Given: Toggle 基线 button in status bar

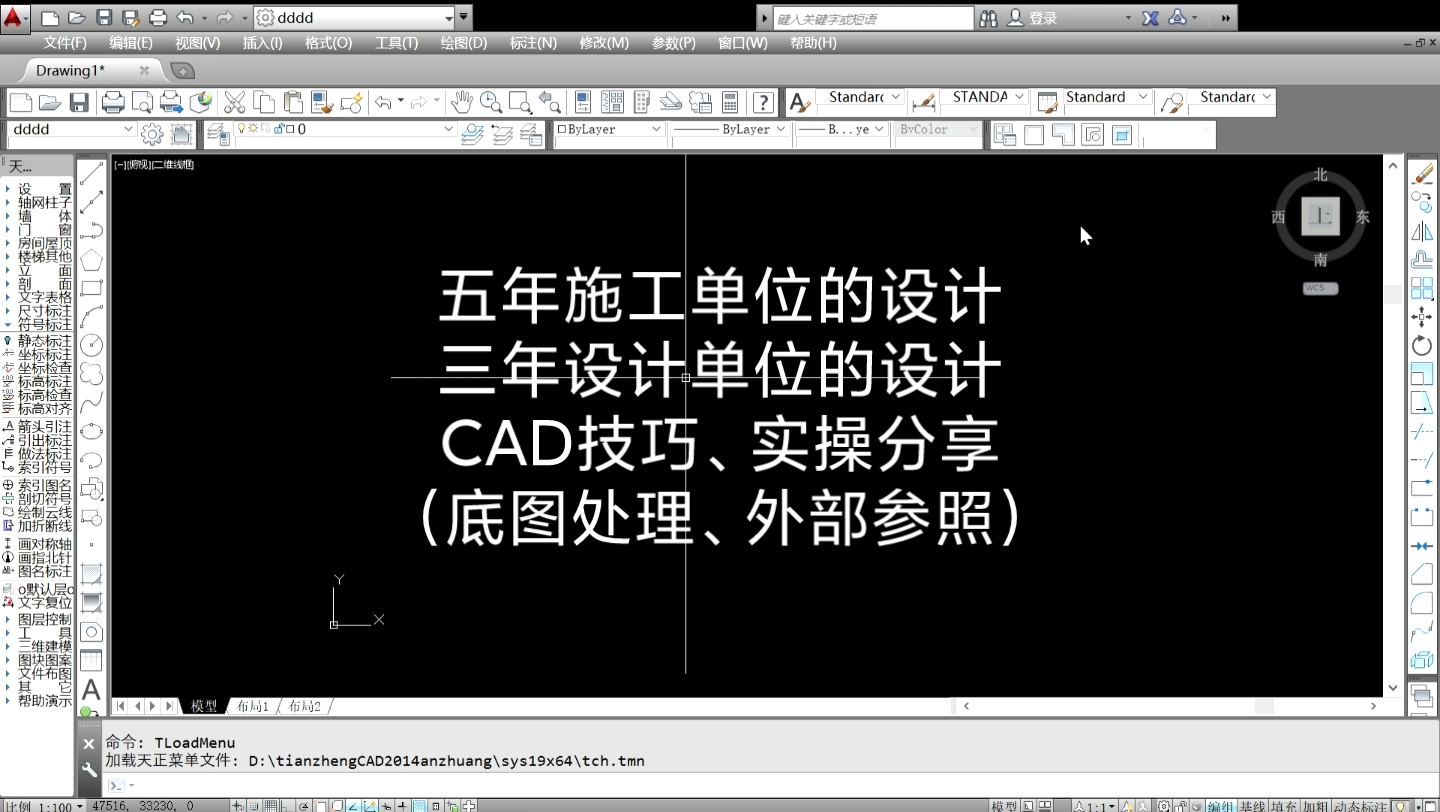Looking at the screenshot, I should 1252,806.
